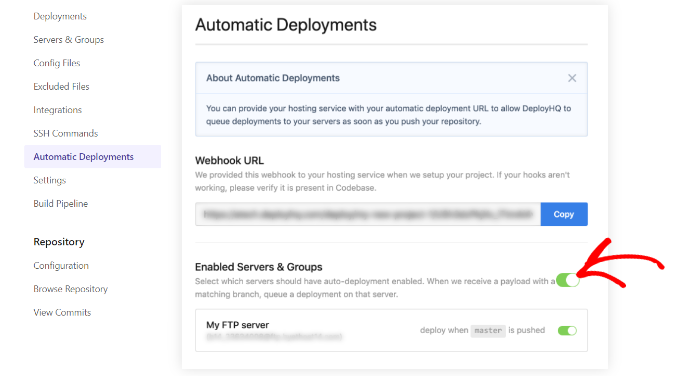Viewport: 680px width, 376px height.
Task: Open Integrations in the sidebar
Action: tap(58, 110)
